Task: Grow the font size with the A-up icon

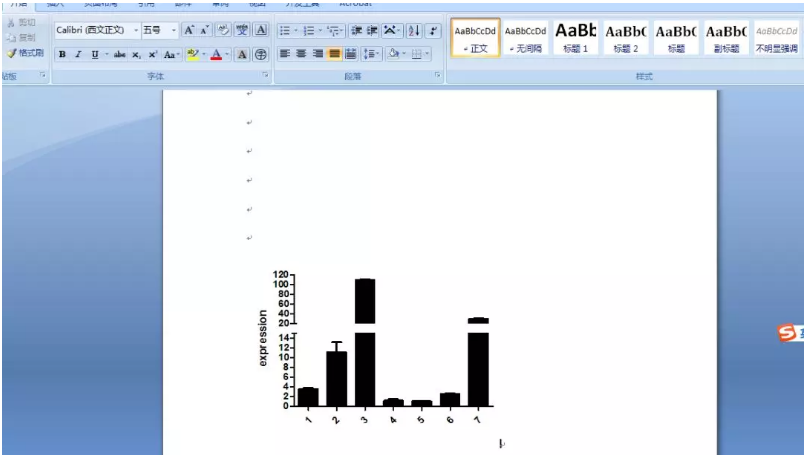Action: point(189,30)
